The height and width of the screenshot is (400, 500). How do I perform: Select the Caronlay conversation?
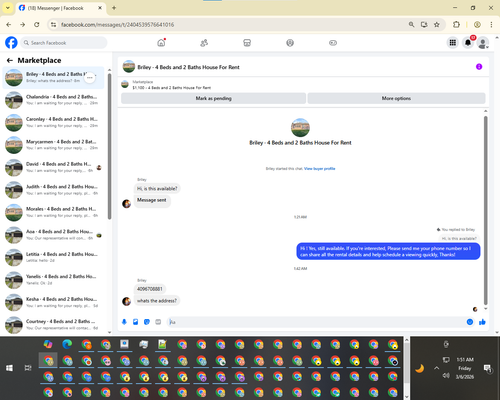53,122
